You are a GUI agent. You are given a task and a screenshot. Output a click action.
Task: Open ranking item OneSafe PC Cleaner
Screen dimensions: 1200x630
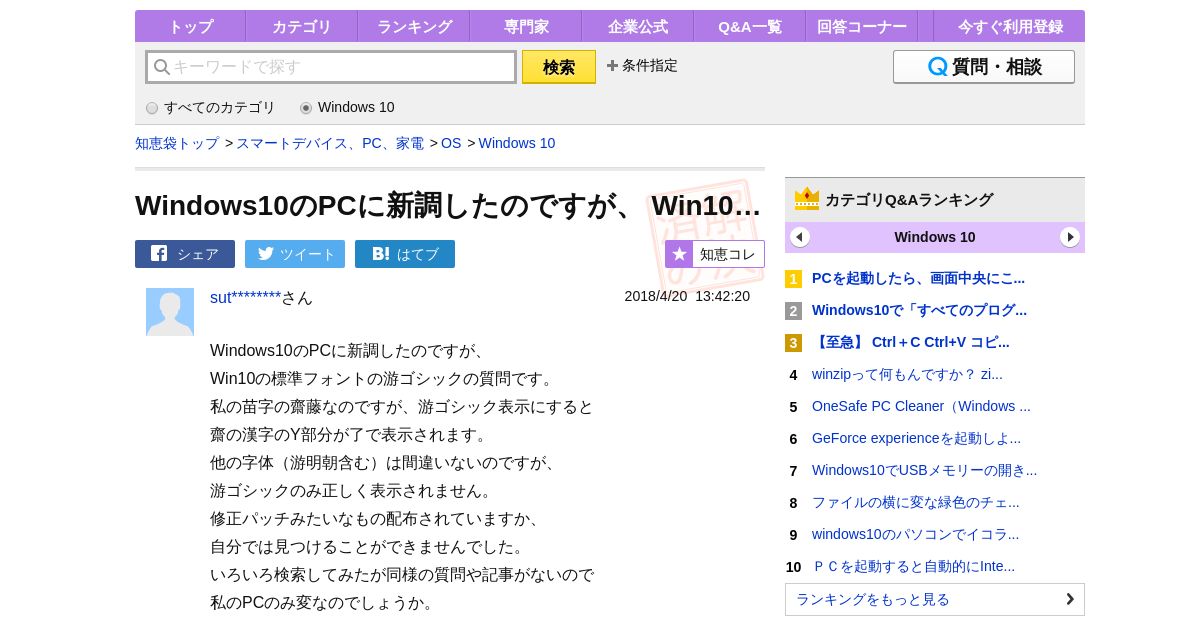tap(921, 406)
